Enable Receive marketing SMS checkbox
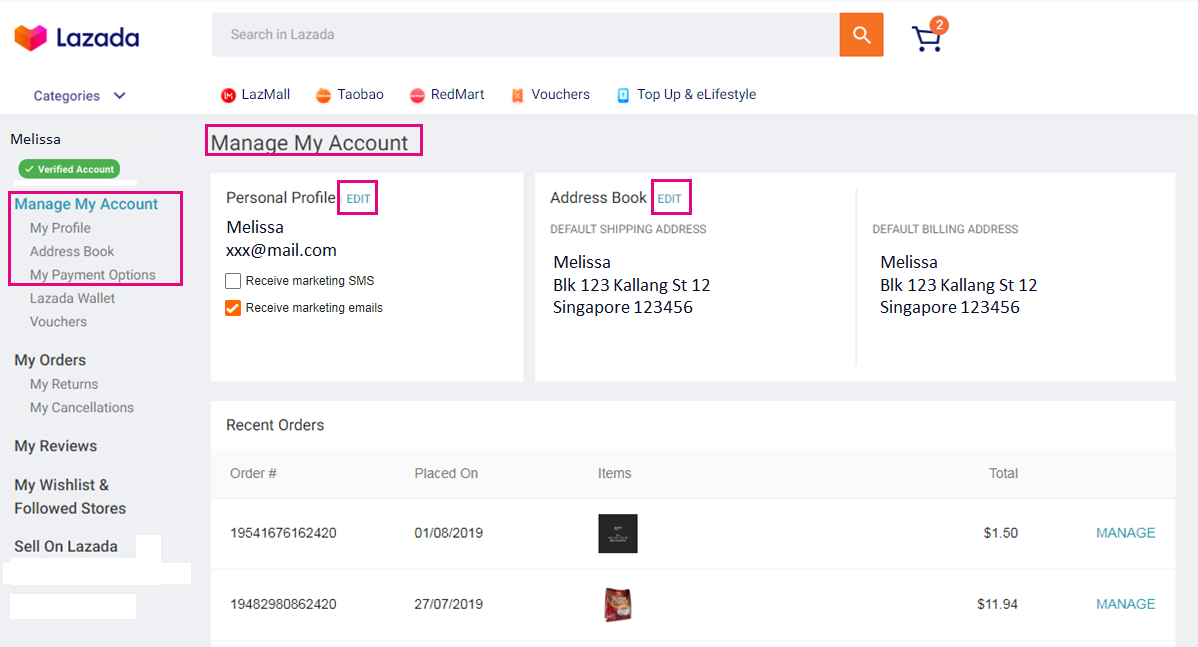1198x647 pixels. 233,281
